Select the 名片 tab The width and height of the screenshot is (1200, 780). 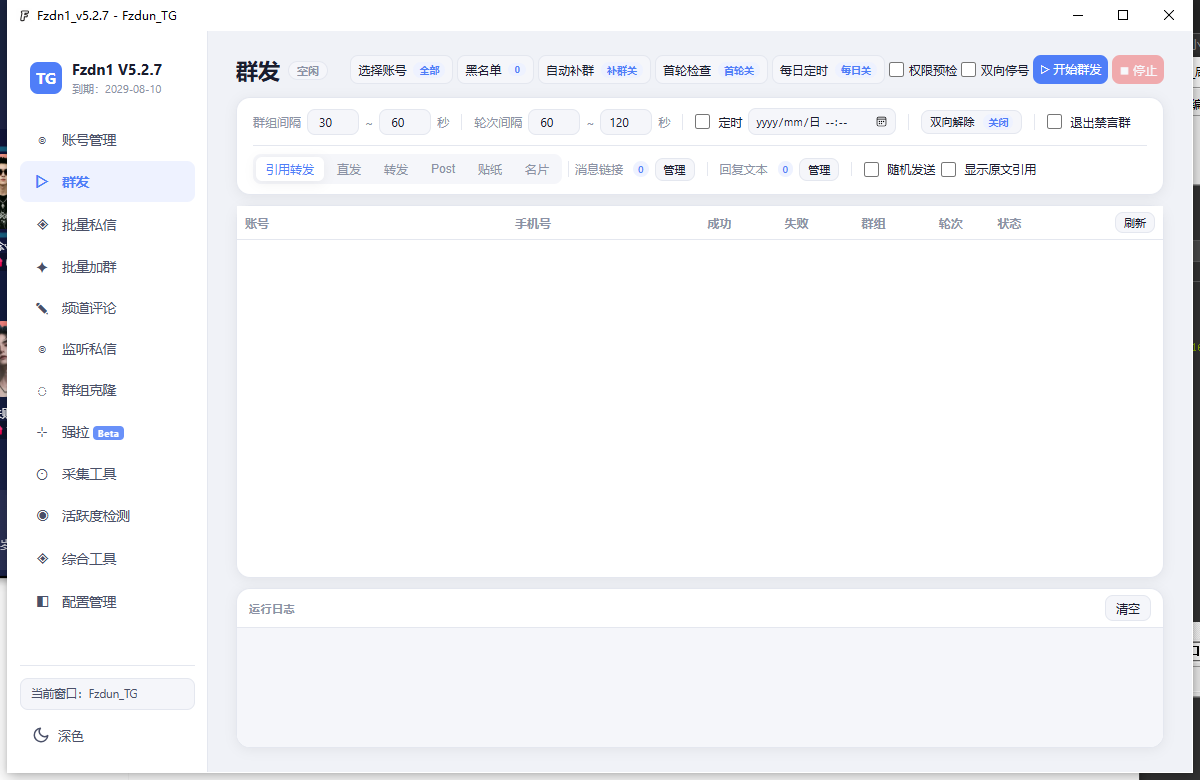[x=537, y=170]
